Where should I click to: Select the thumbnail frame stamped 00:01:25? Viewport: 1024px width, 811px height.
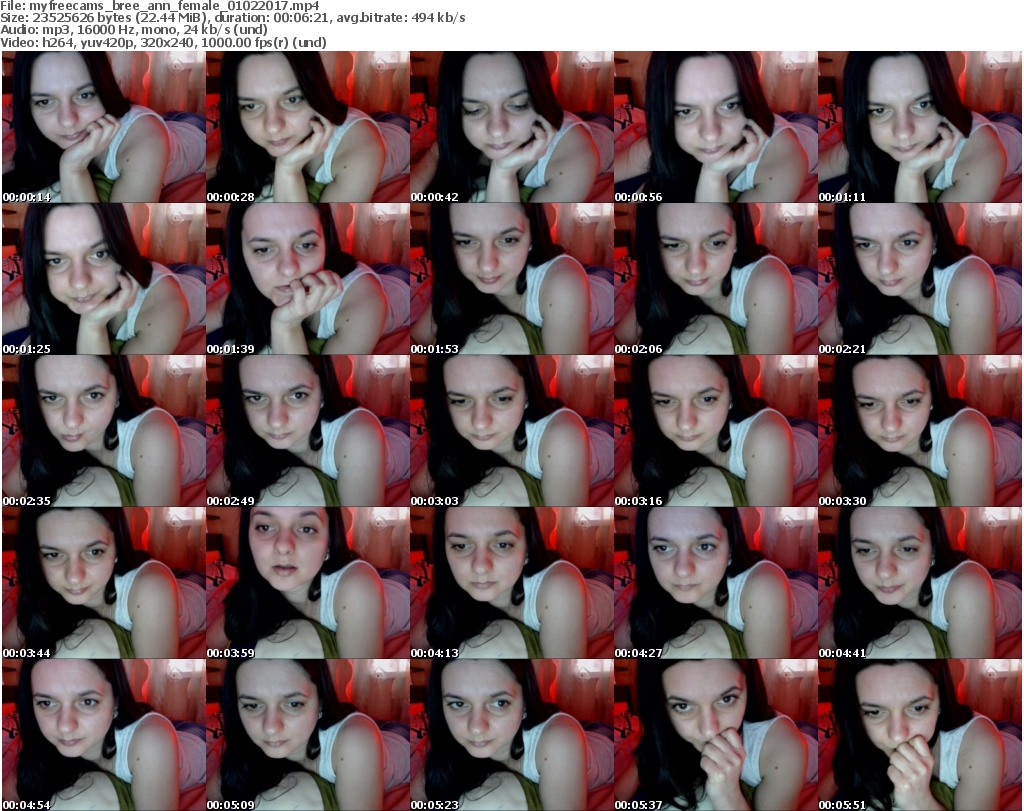103,279
